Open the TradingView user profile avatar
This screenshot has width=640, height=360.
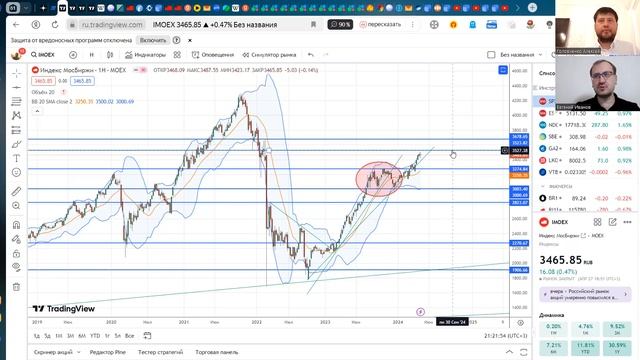pyautogui.click(x=17, y=55)
